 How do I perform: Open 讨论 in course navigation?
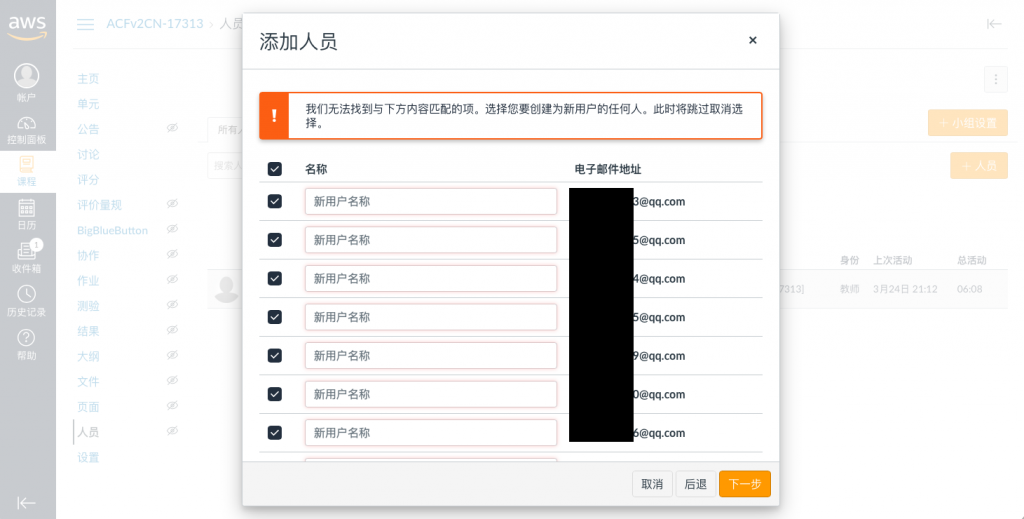(x=88, y=154)
